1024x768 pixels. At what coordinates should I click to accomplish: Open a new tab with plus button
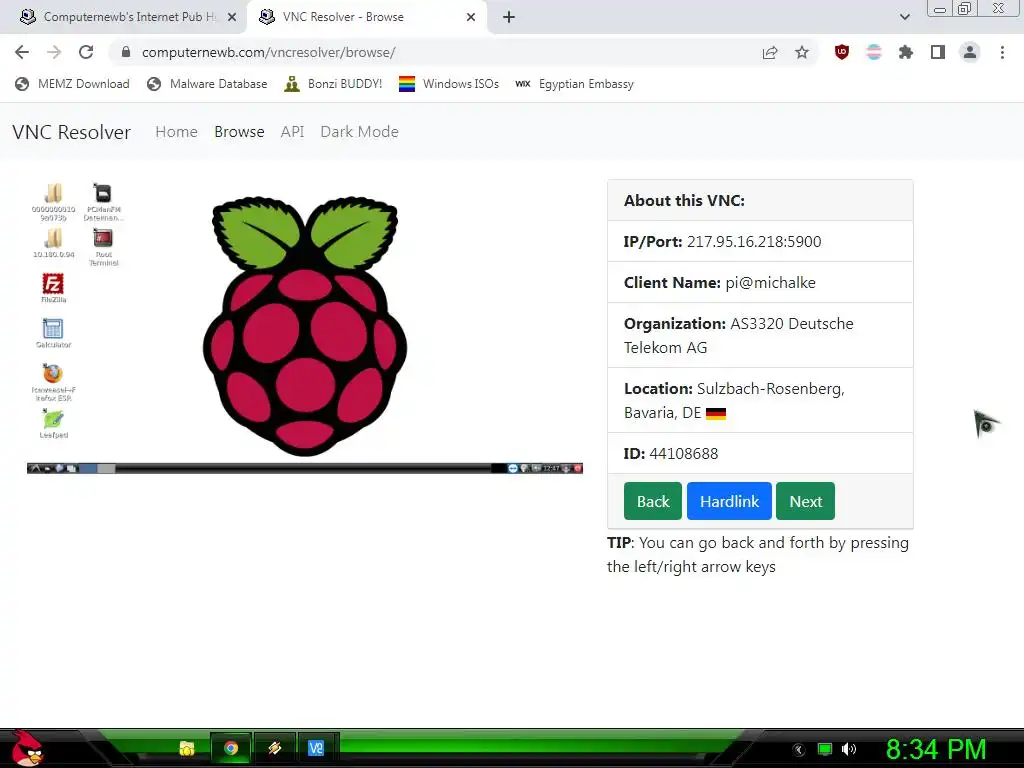509,17
